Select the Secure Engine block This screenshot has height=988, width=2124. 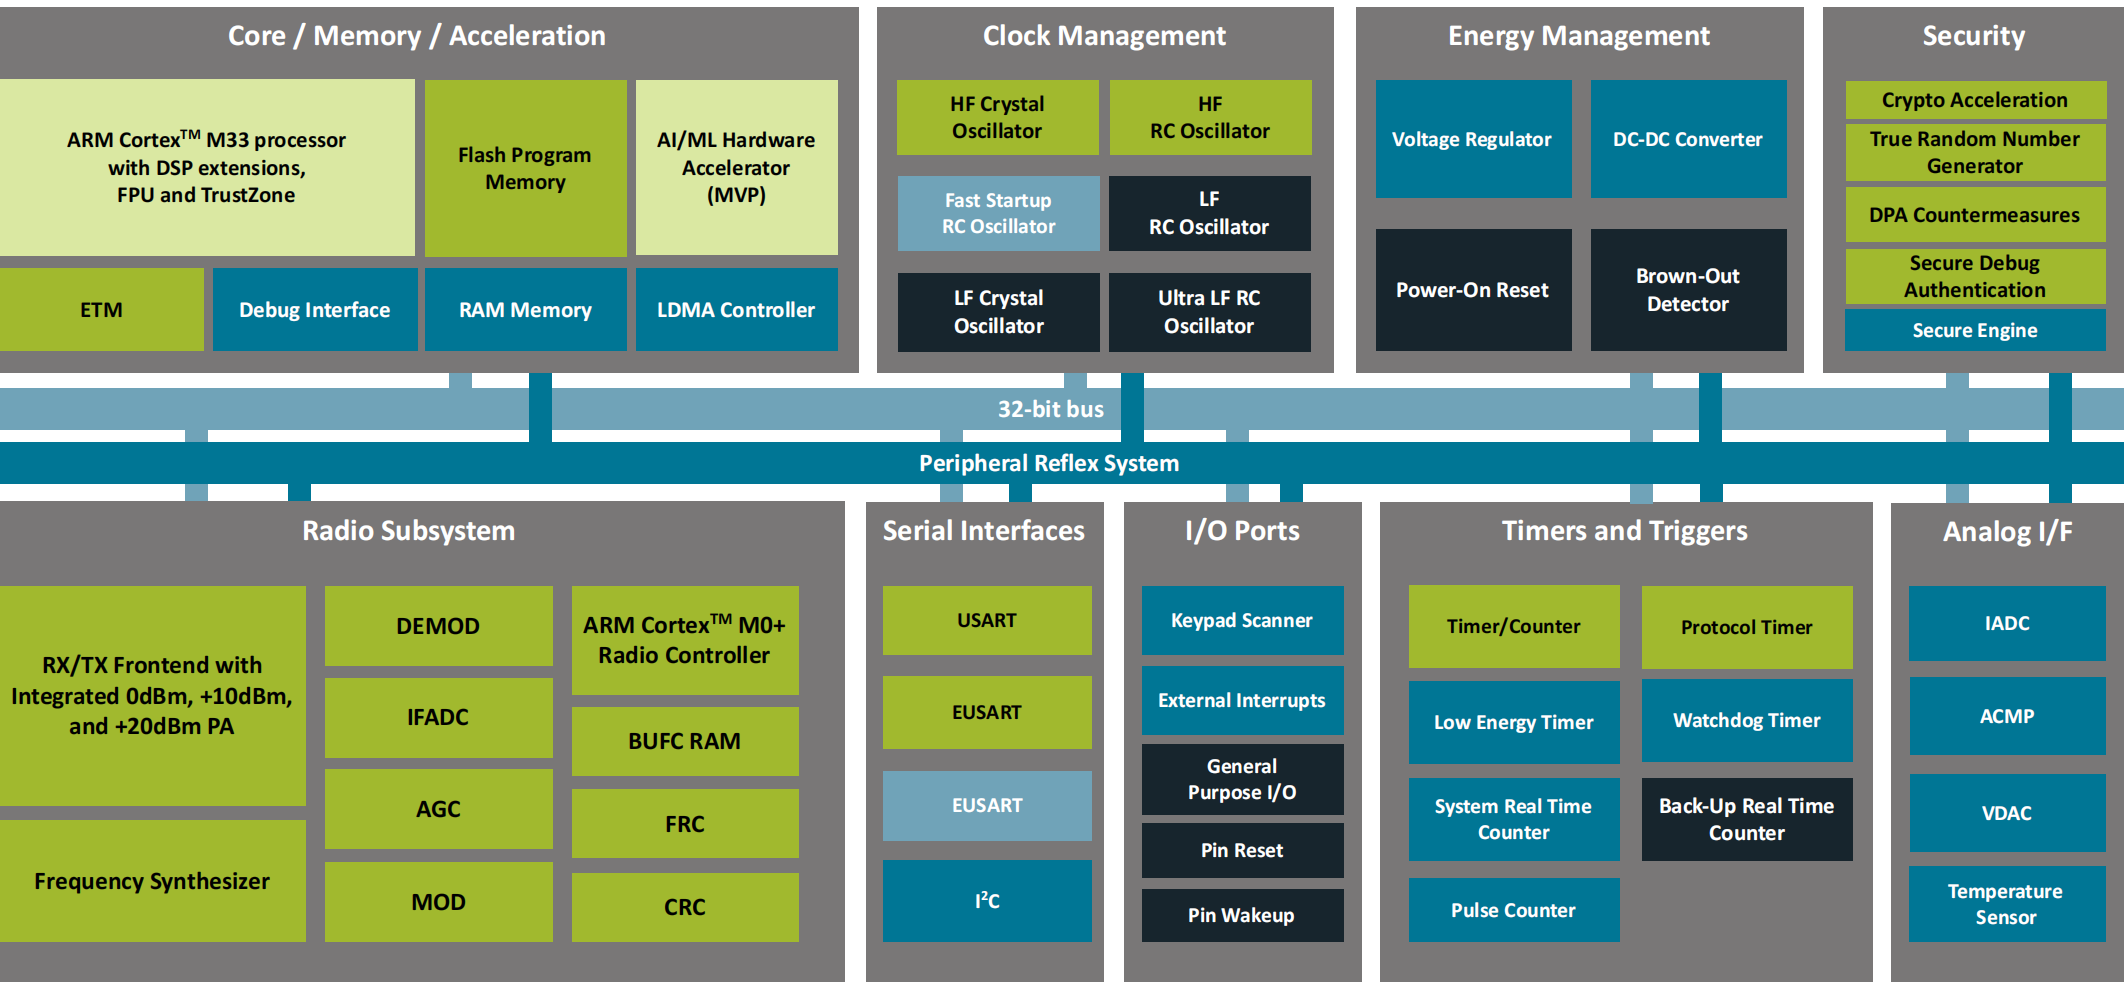1975,330
